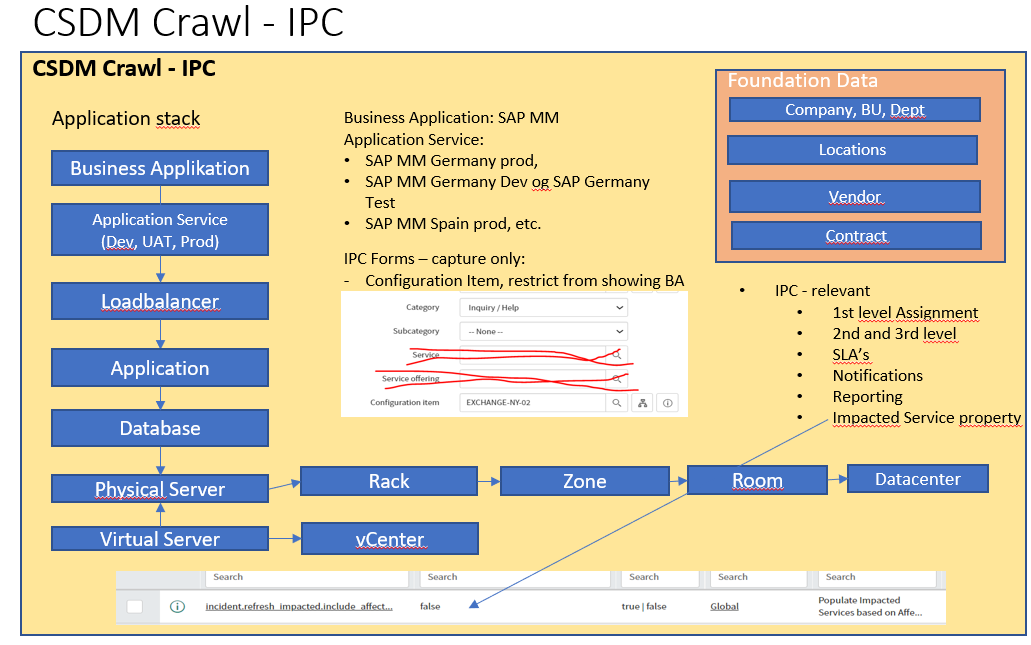The height and width of the screenshot is (645, 1031).
Task: Select the Rack box
Action: (x=389, y=481)
